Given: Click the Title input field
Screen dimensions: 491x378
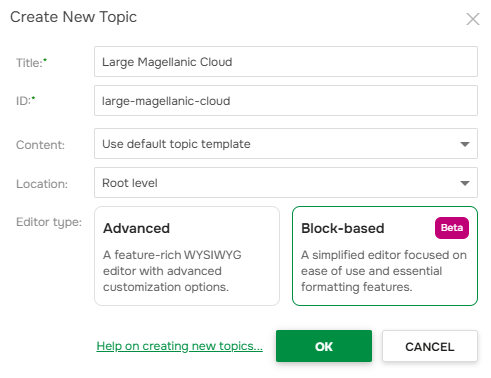Looking at the screenshot, I should point(286,62).
